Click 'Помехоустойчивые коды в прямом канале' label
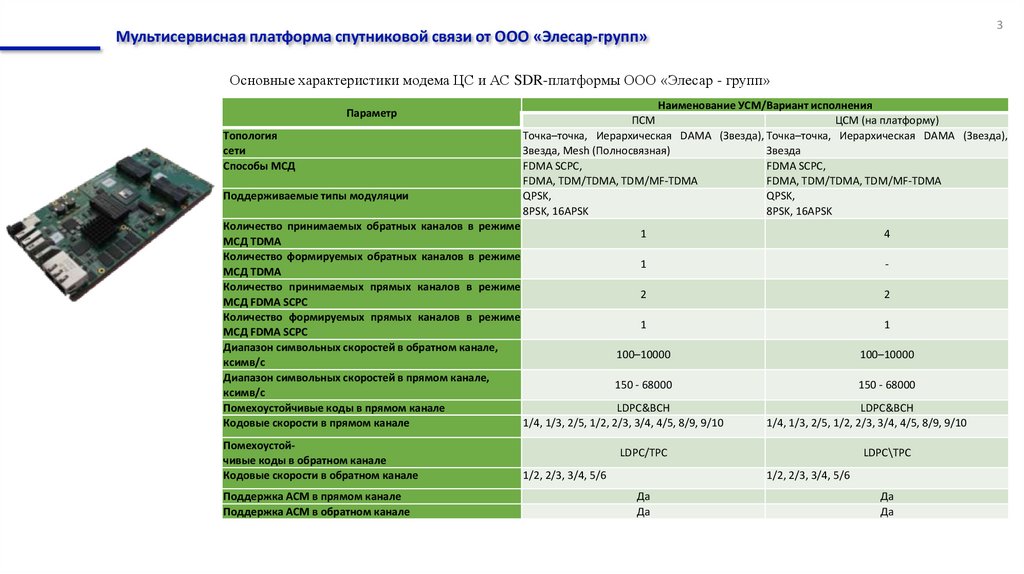The image size is (1024, 574). point(372,407)
